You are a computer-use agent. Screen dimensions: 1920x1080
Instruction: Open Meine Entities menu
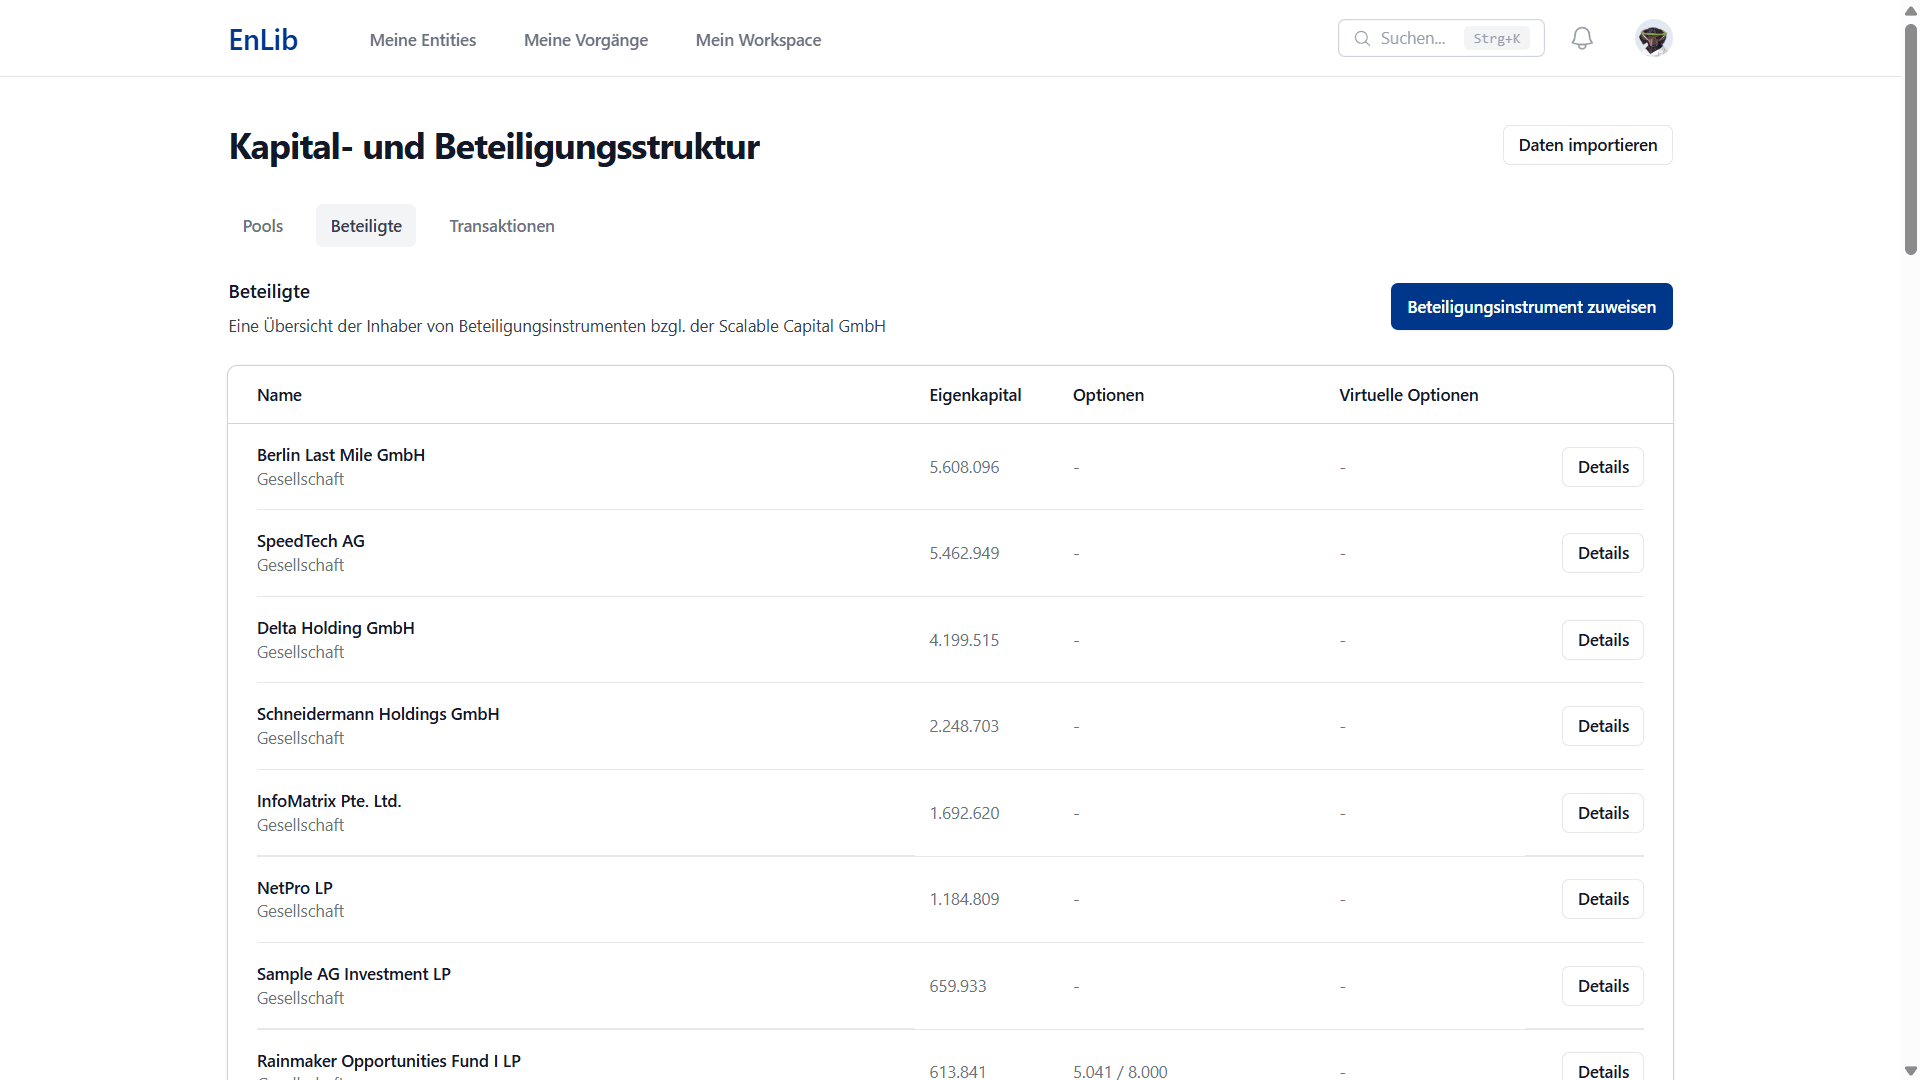423,40
